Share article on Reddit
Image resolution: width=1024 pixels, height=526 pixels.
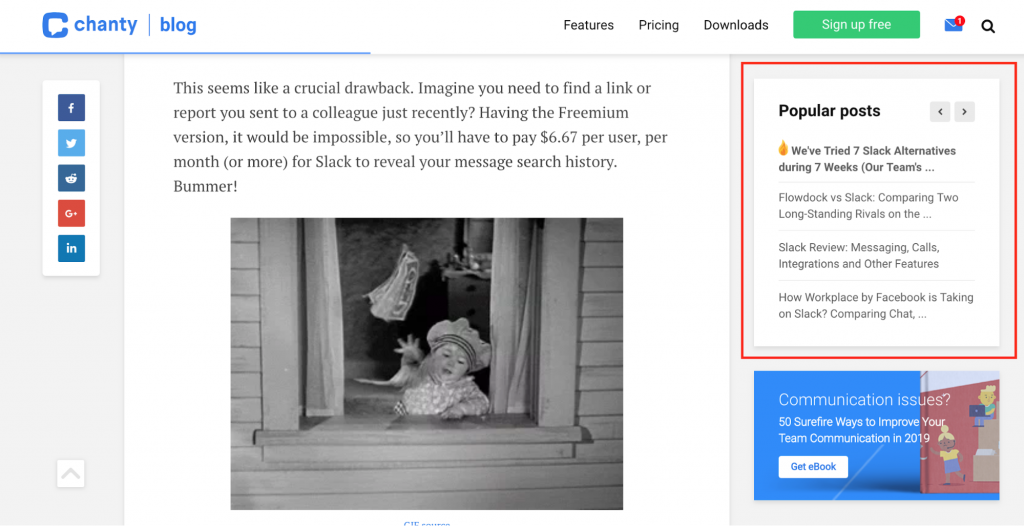click(x=71, y=178)
